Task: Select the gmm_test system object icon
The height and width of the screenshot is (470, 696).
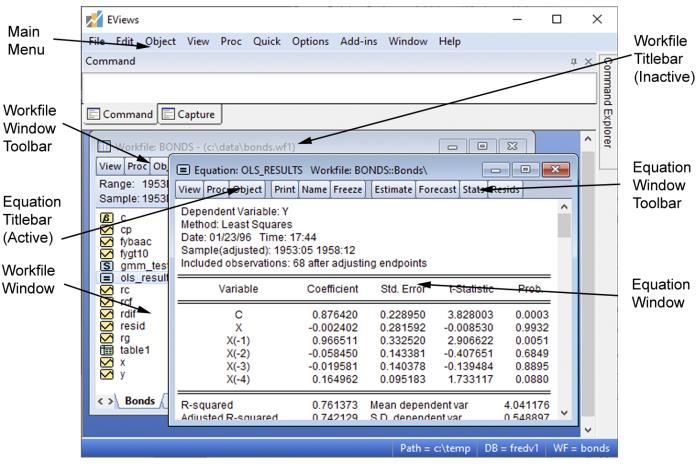Action: [x=107, y=265]
